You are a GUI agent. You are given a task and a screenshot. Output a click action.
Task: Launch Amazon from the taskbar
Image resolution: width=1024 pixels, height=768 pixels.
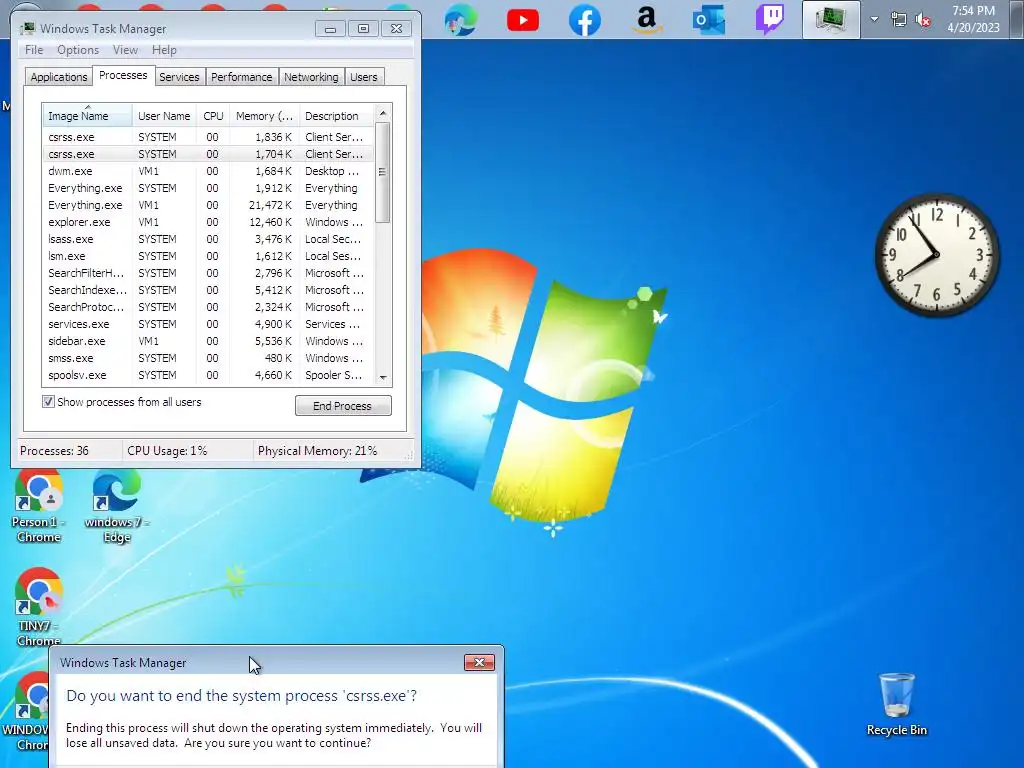tap(646, 20)
